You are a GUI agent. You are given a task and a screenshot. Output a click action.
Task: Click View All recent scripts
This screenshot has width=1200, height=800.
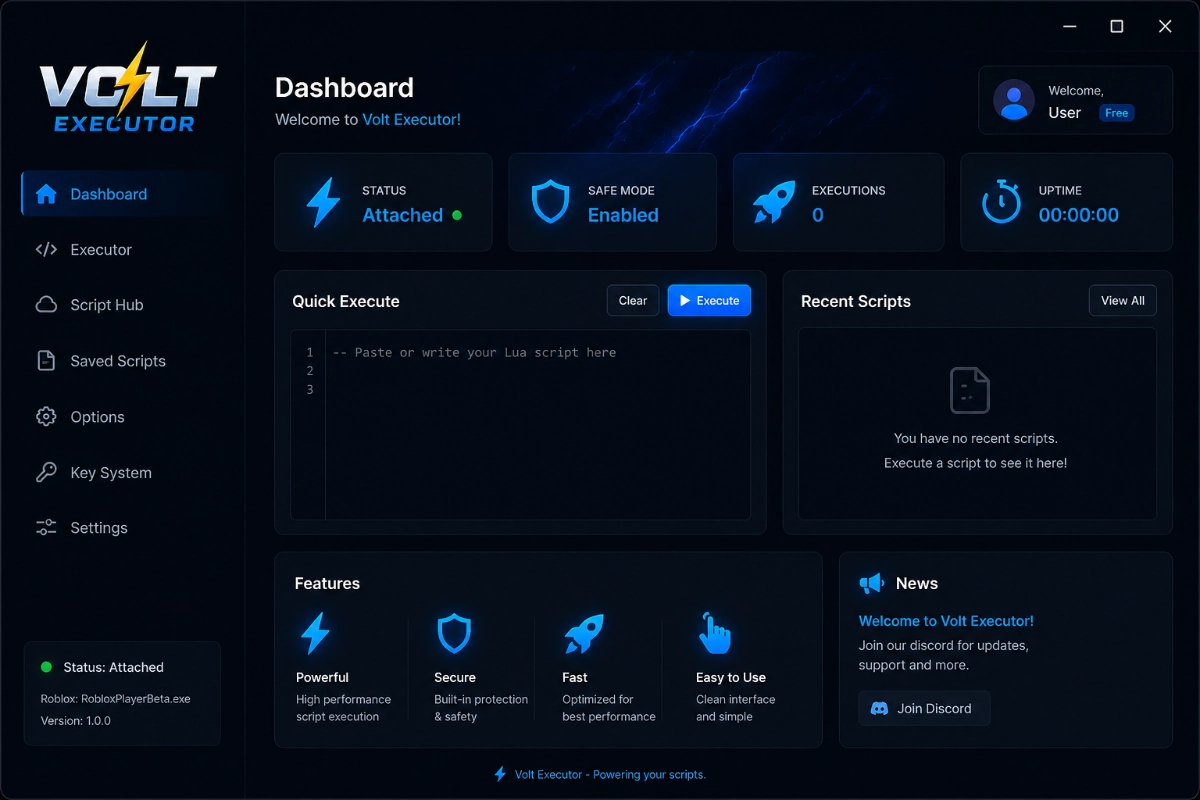click(x=1123, y=300)
